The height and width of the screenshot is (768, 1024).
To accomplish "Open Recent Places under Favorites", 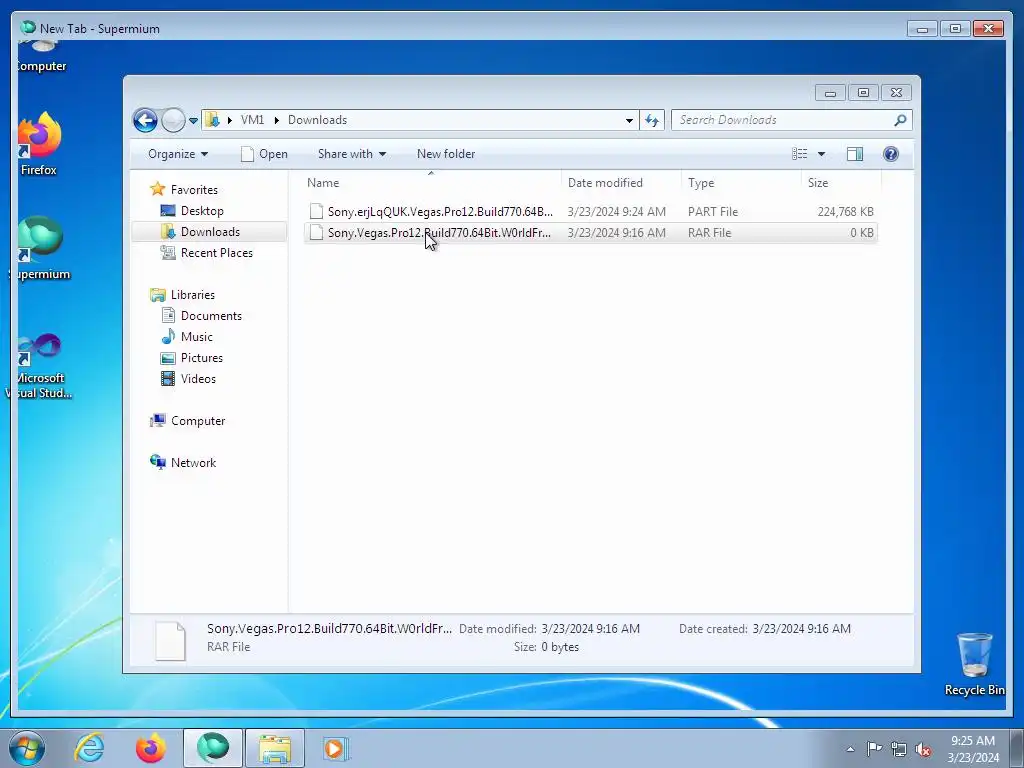I will [216, 253].
